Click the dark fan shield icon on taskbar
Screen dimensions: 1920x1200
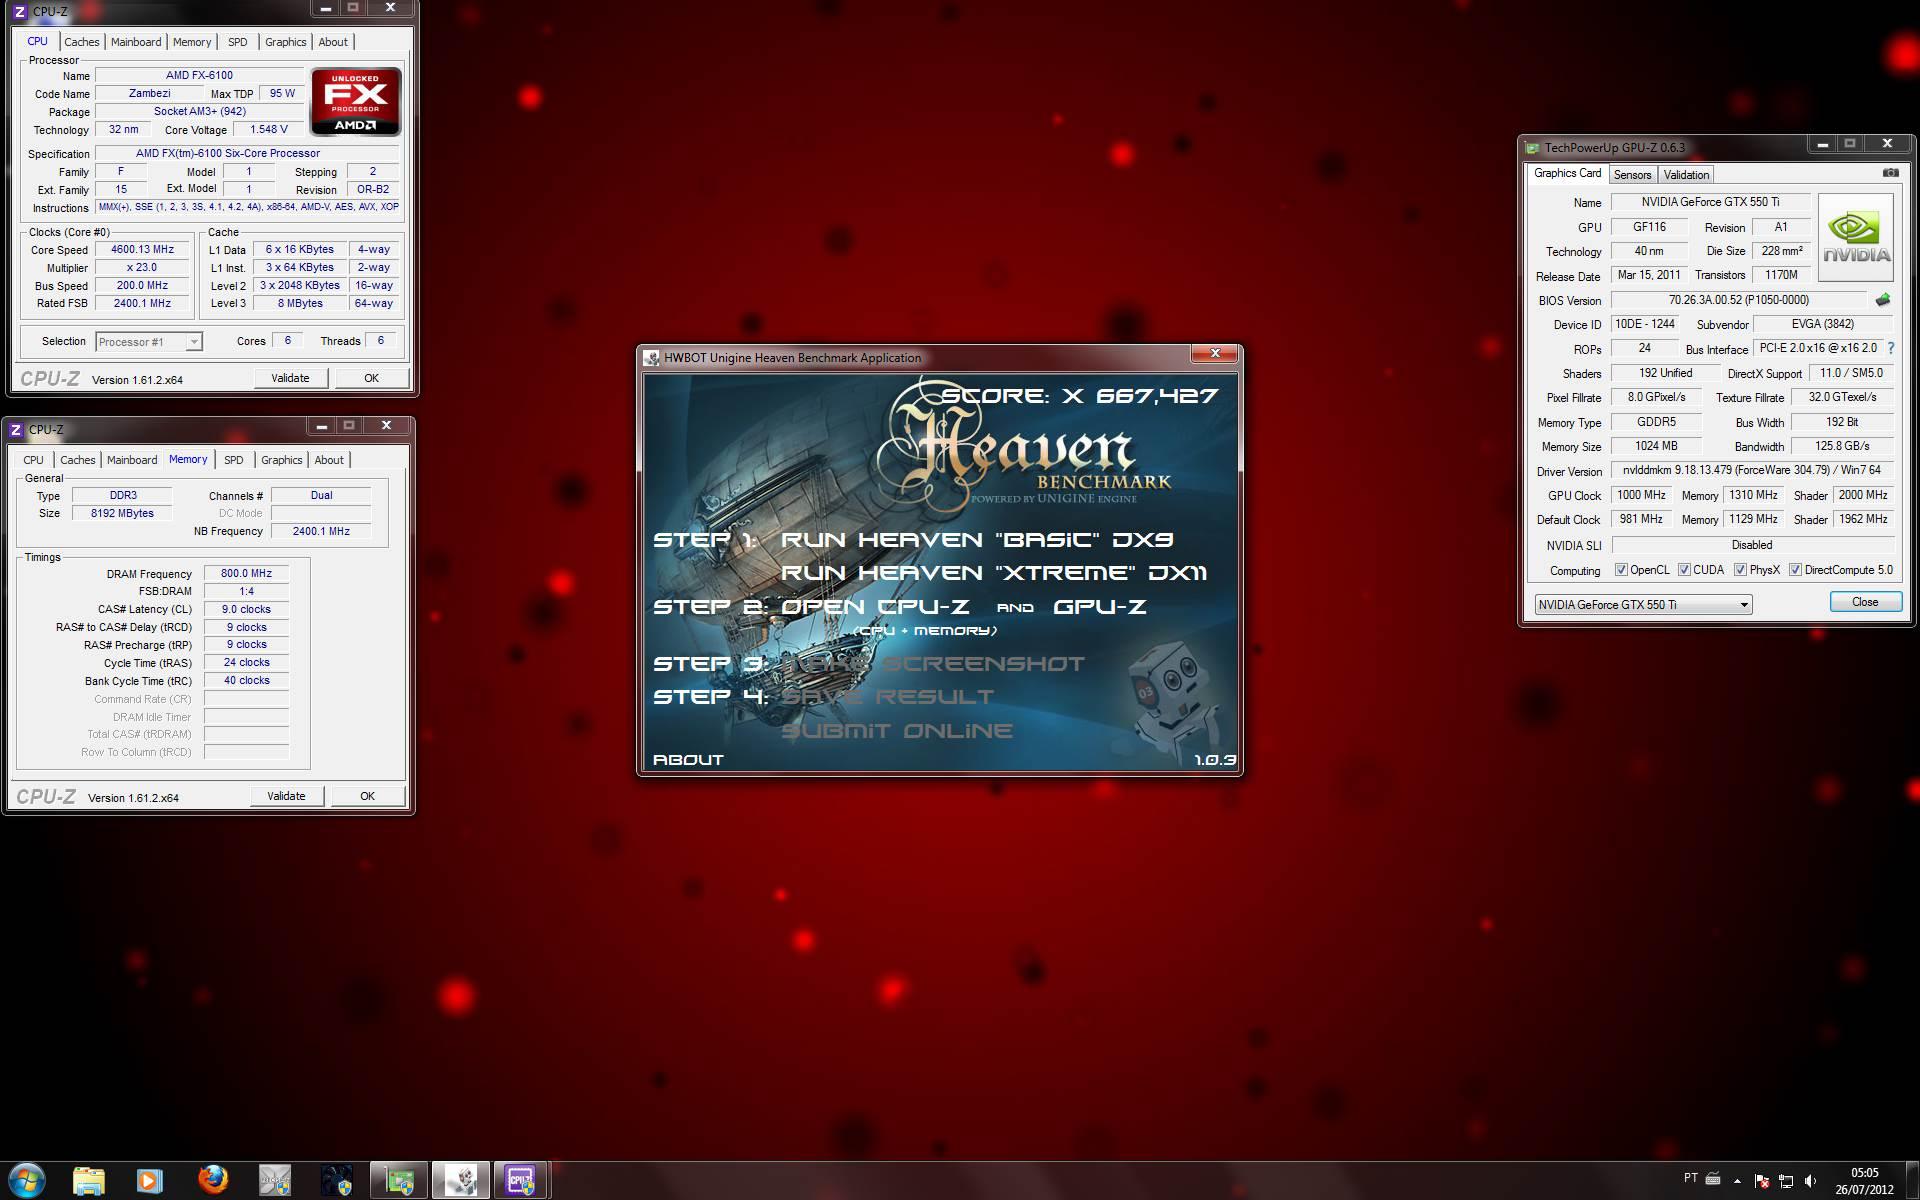[x=337, y=1181]
